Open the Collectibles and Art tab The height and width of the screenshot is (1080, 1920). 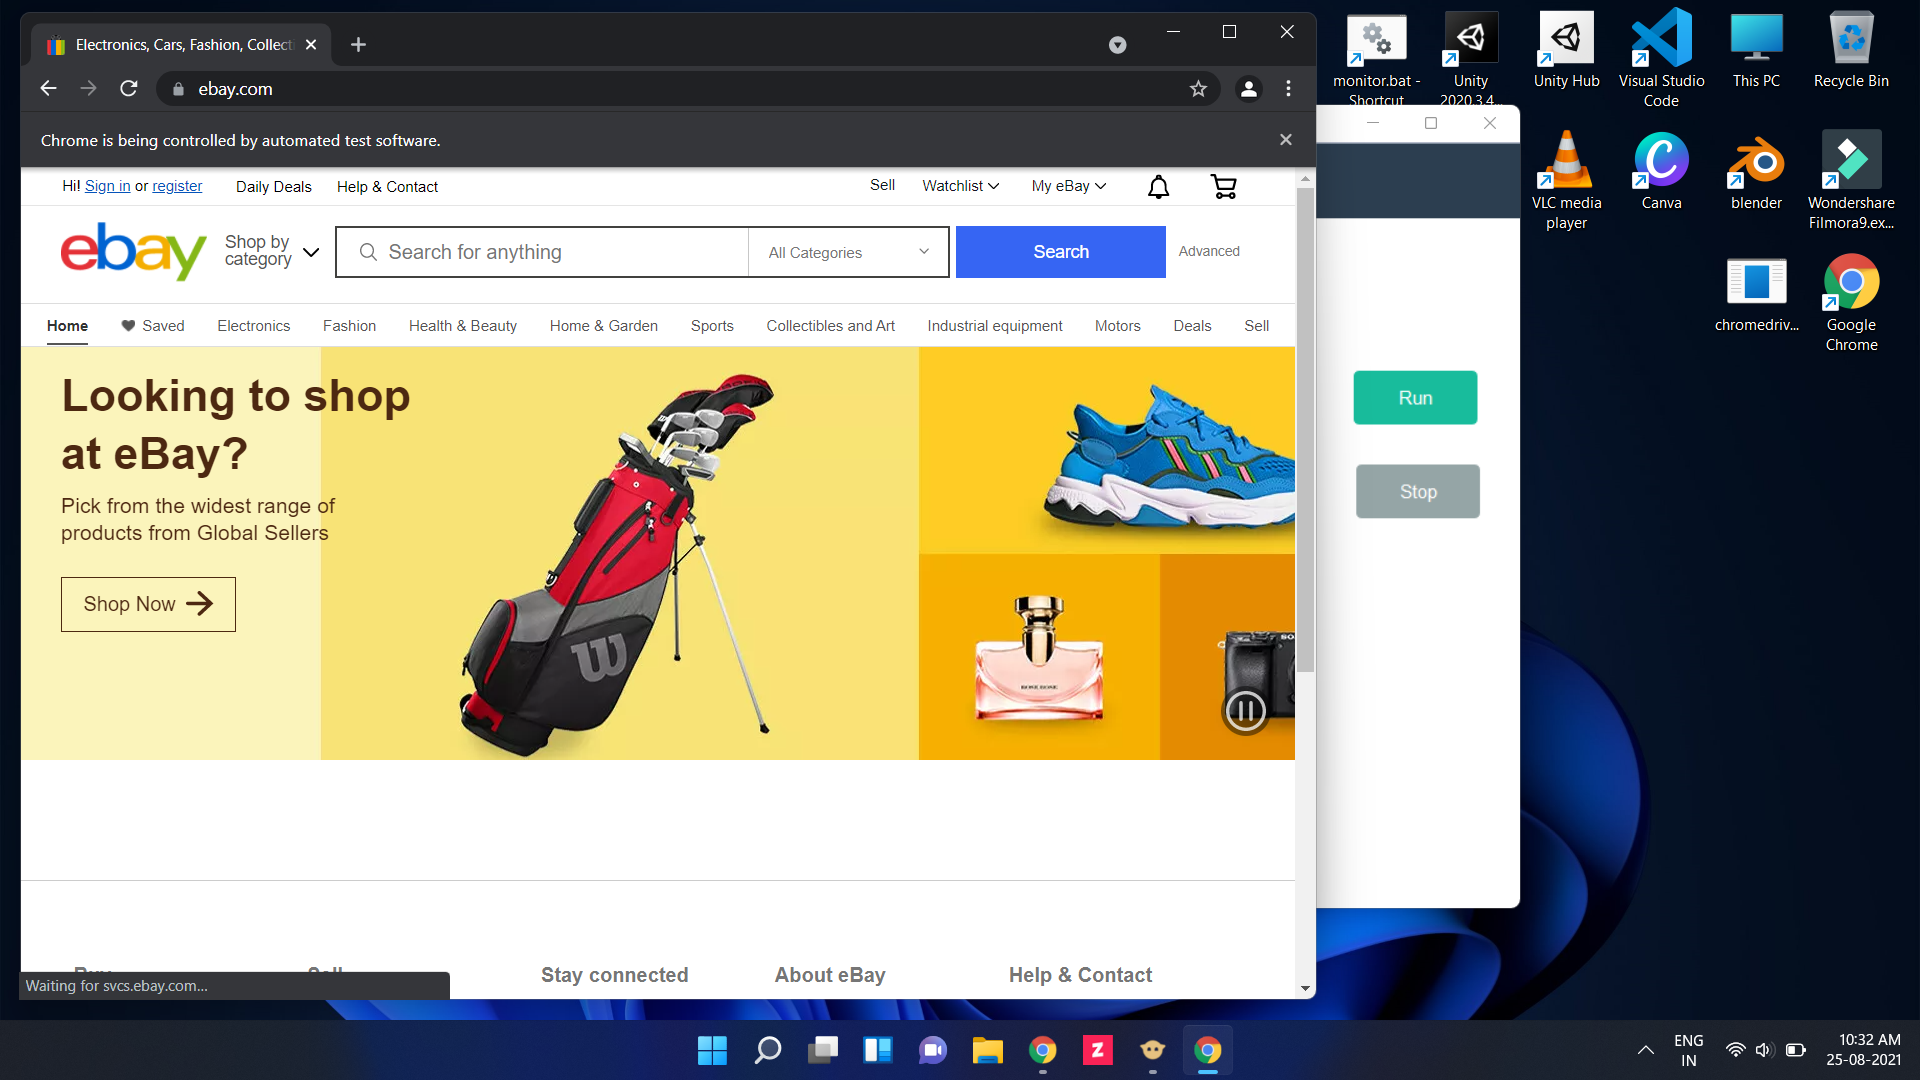830,326
